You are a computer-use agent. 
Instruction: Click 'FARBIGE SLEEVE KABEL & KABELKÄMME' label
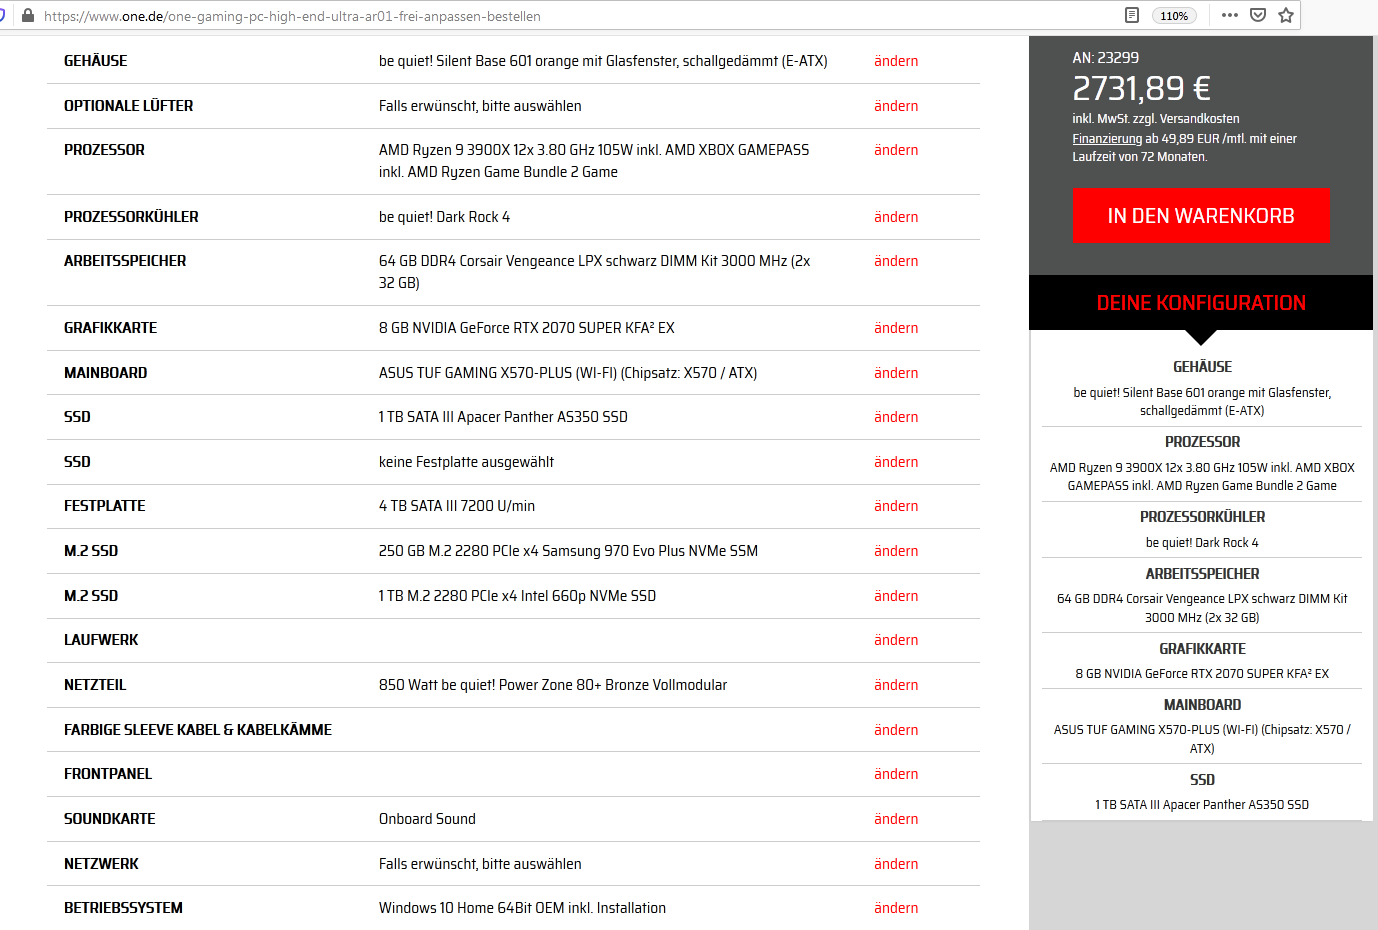[x=198, y=730]
